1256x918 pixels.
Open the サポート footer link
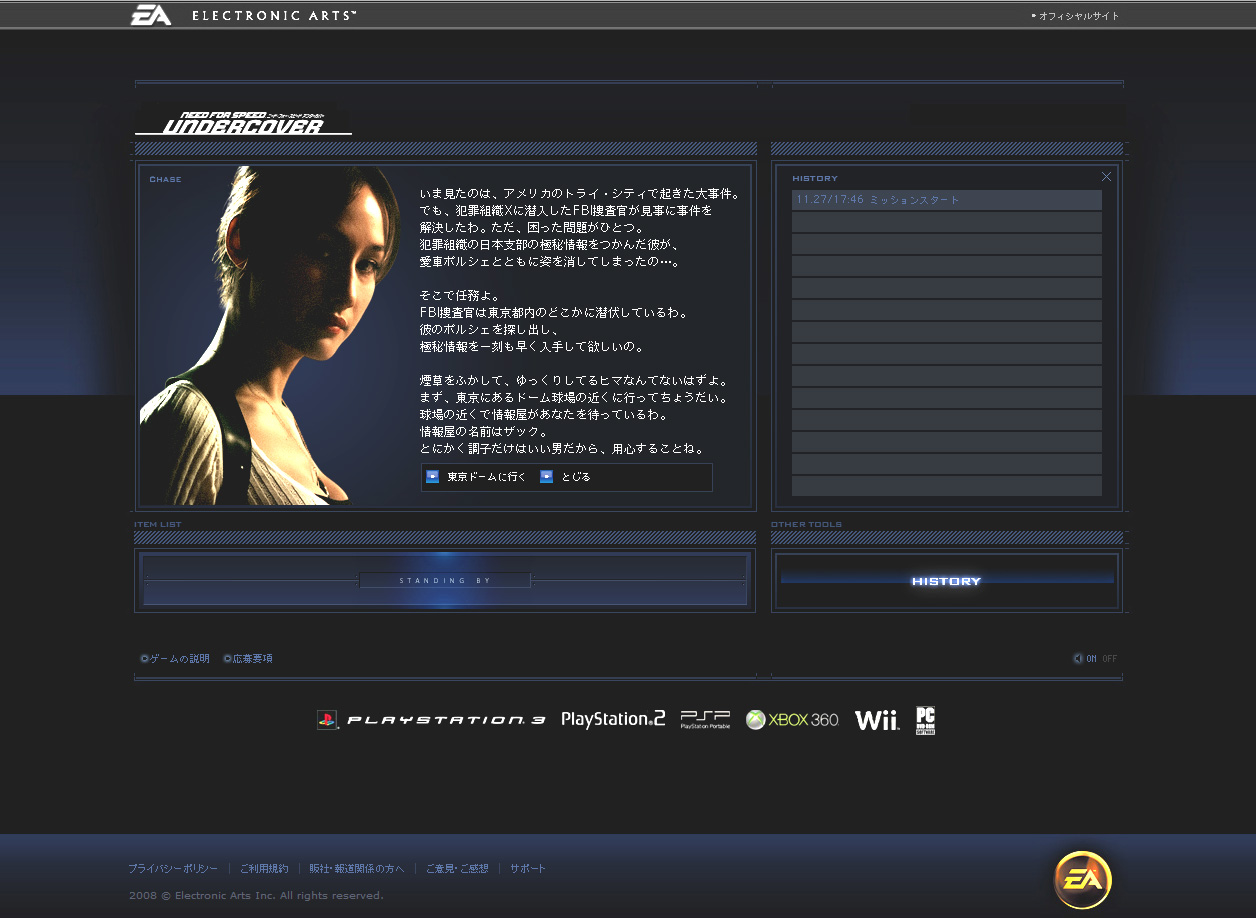[528, 869]
